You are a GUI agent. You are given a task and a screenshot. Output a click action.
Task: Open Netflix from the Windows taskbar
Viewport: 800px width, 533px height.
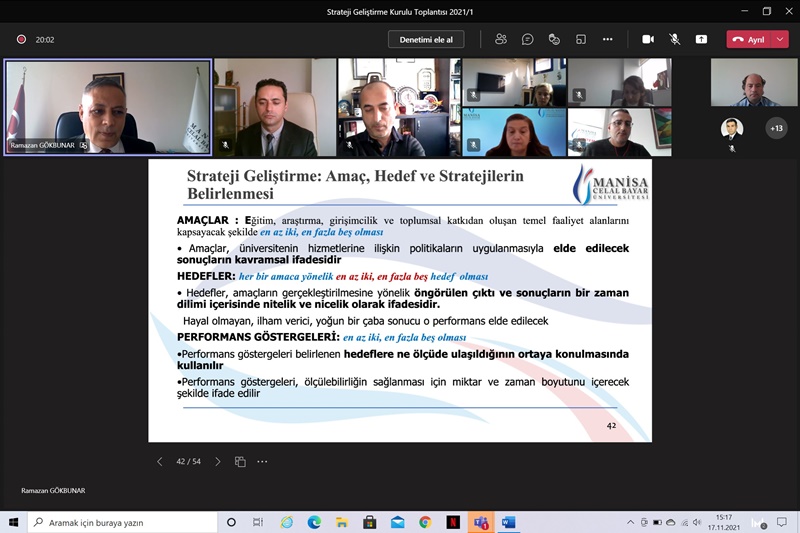(453, 522)
